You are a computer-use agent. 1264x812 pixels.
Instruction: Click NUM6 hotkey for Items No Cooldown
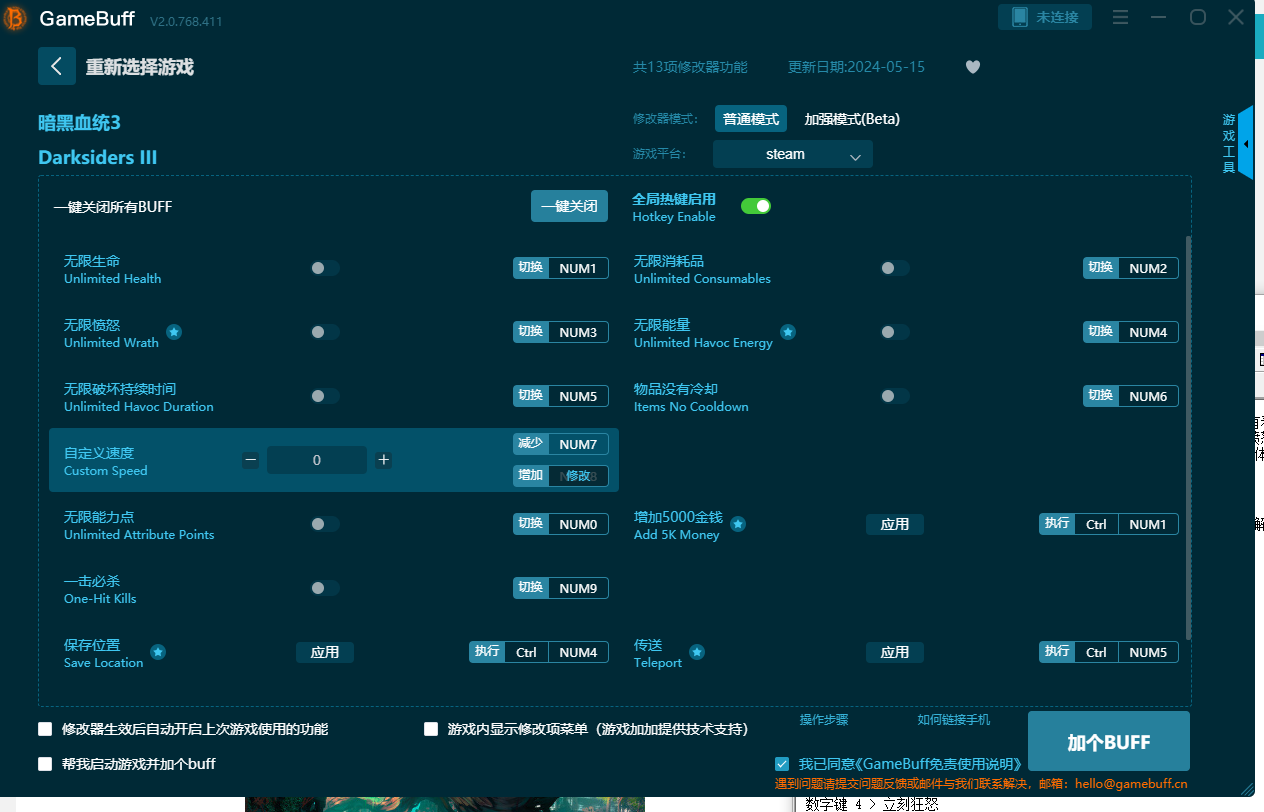1148,396
